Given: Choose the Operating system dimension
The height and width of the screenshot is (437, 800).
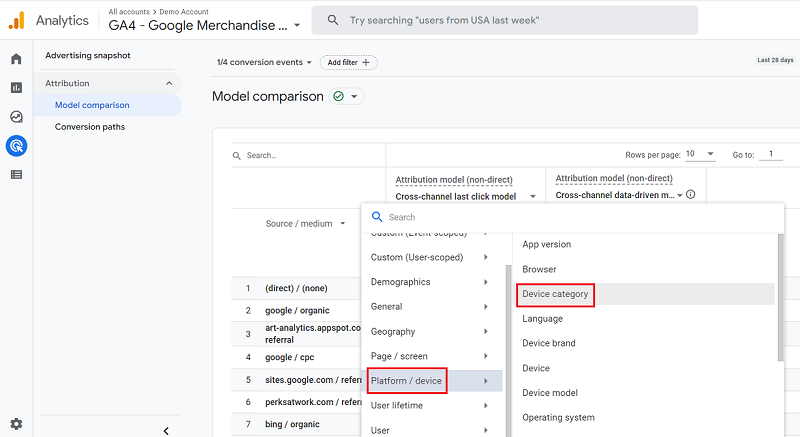Looking at the screenshot, I should coord(558,418).
